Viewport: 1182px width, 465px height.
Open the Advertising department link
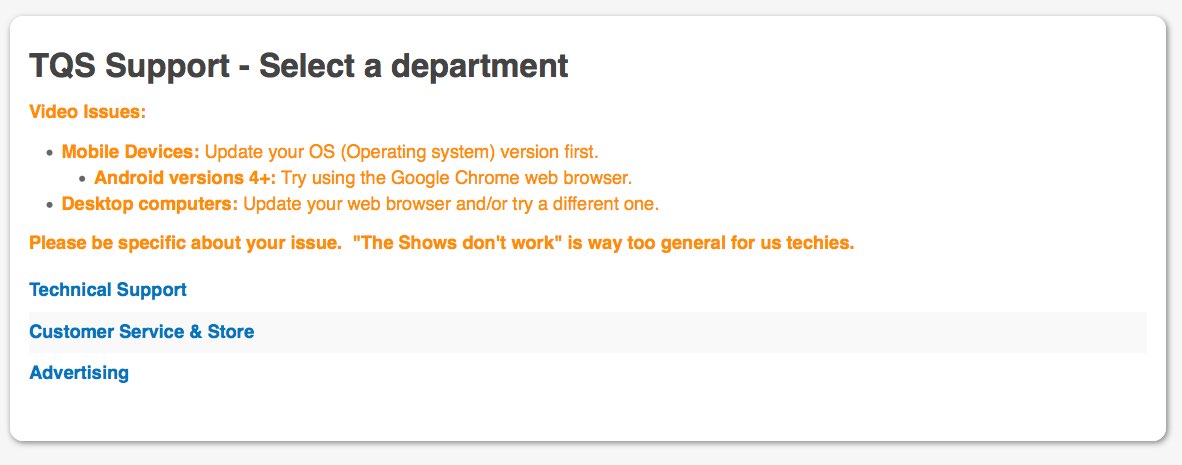[x=79, y=373]
